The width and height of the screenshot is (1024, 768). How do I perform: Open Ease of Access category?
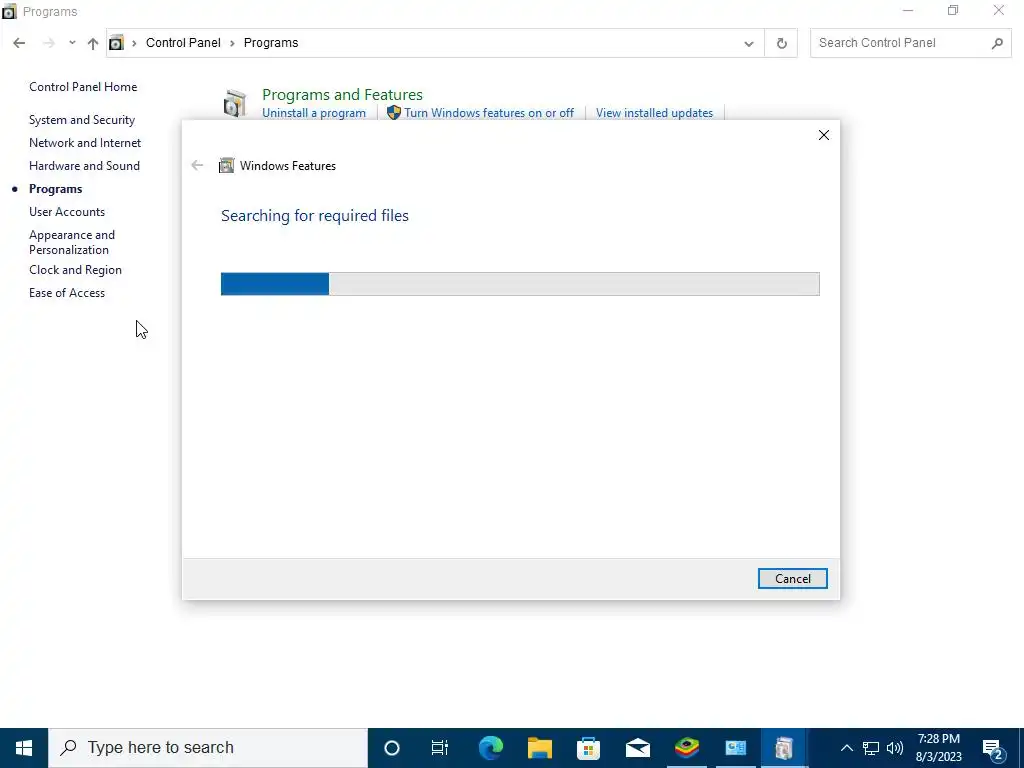pos(67,293)
